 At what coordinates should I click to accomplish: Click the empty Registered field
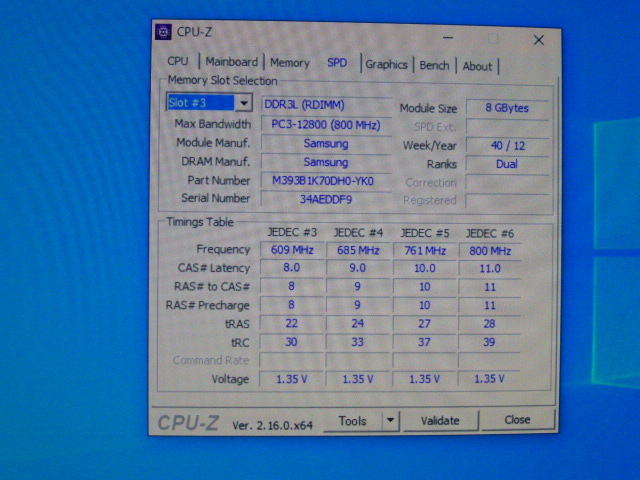pyautogui.click(x=507, y=201)
